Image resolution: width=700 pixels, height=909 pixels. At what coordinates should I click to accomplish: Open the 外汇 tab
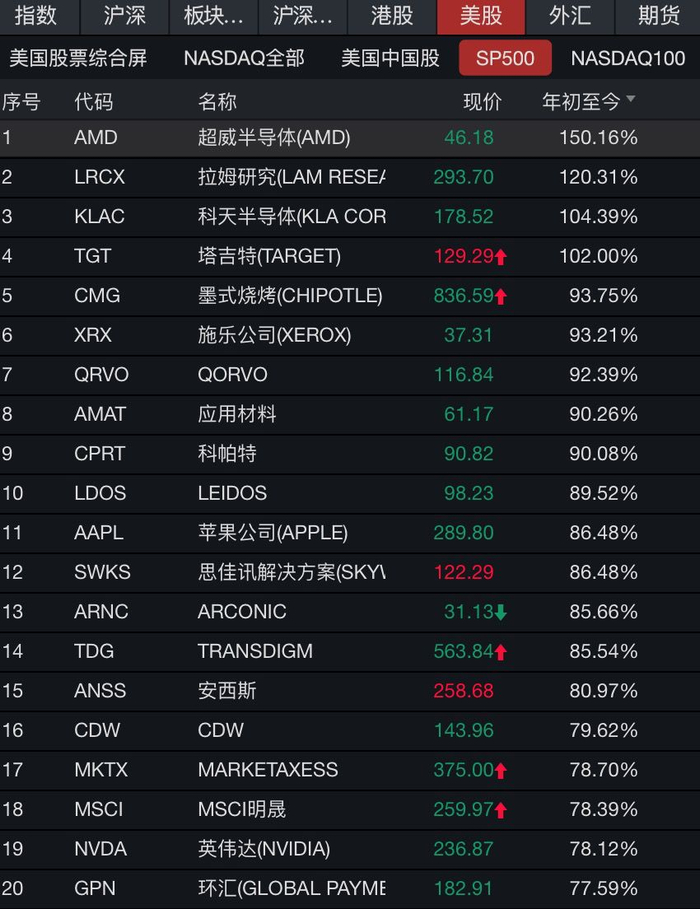[x=570, y=16]
